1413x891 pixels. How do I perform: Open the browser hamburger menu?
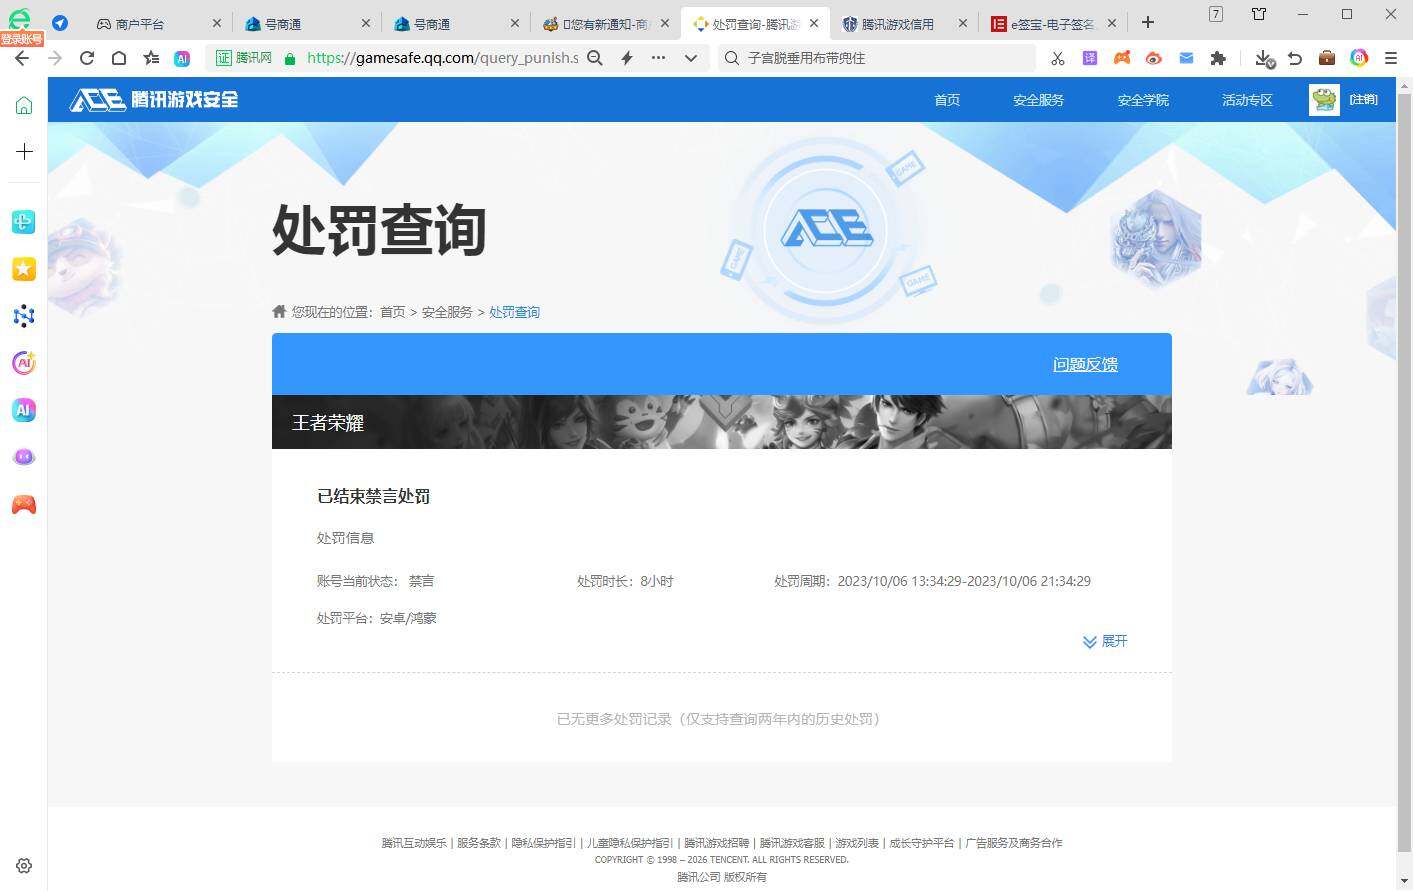(1391, 58)
